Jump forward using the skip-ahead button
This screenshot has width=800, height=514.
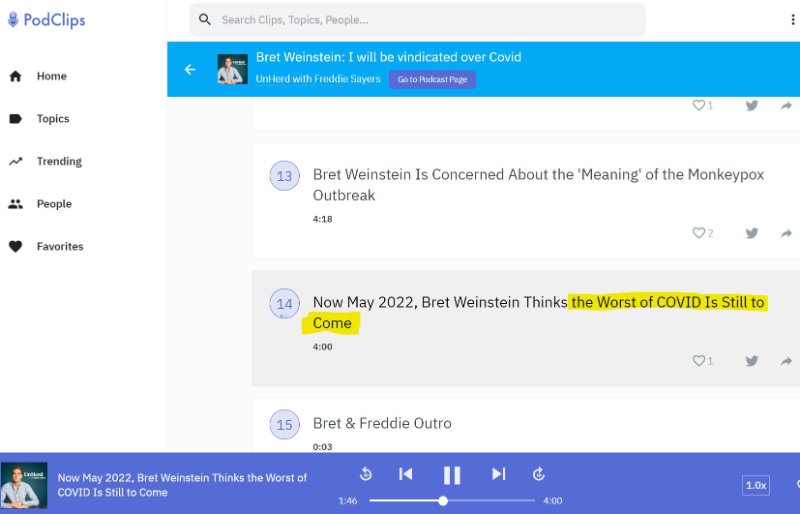pos(539,474)
